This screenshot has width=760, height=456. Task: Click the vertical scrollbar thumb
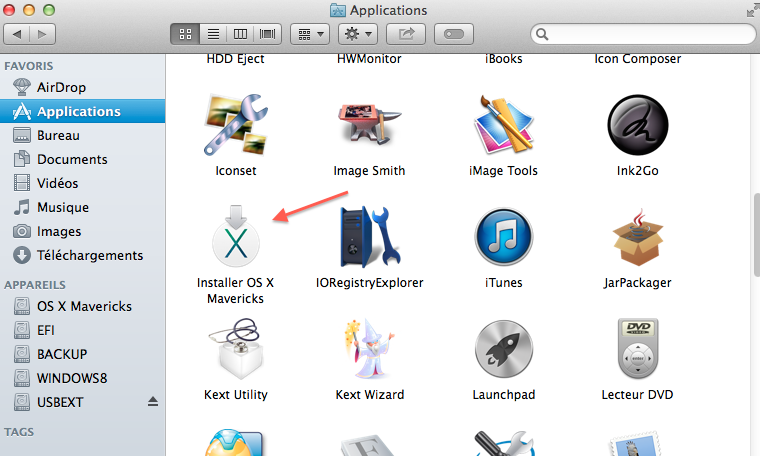point(756,235)
